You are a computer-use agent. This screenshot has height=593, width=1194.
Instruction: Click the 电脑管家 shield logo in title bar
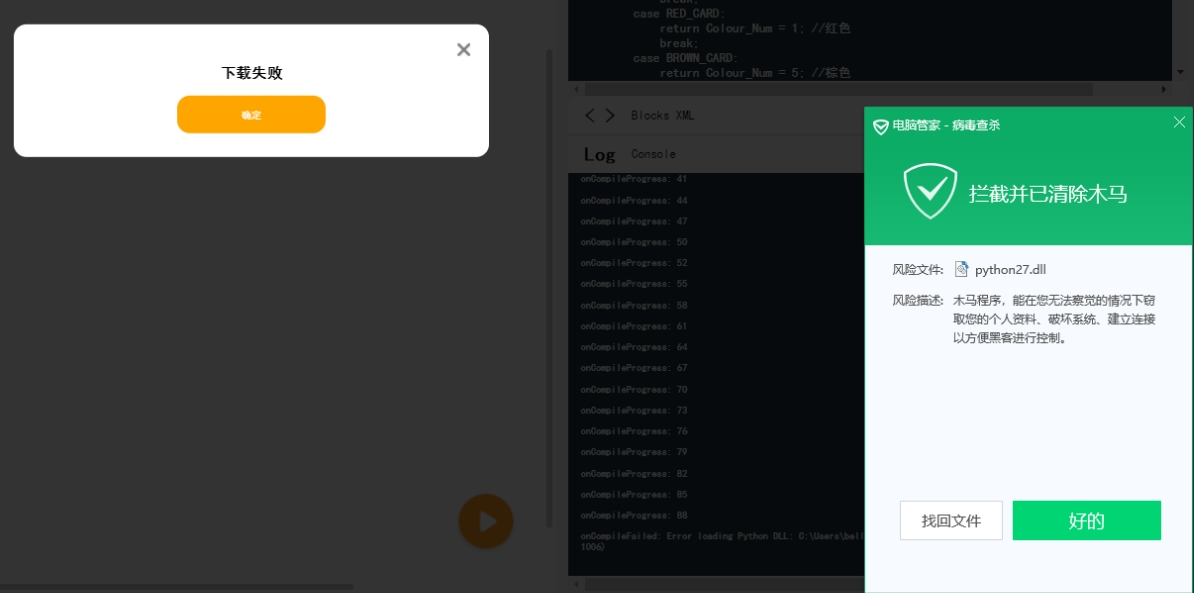[880, 126]
